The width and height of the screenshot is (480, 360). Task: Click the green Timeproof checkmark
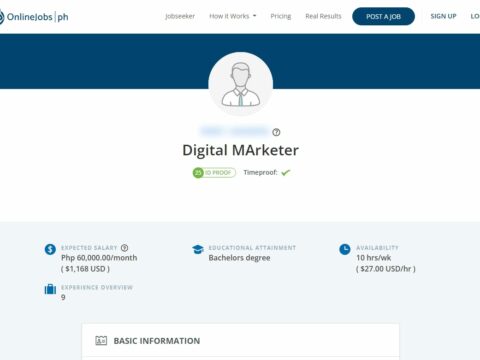point(286,172)
